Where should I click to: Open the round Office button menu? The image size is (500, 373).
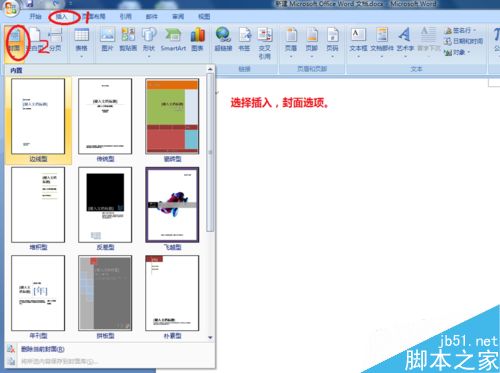[10, 7]
